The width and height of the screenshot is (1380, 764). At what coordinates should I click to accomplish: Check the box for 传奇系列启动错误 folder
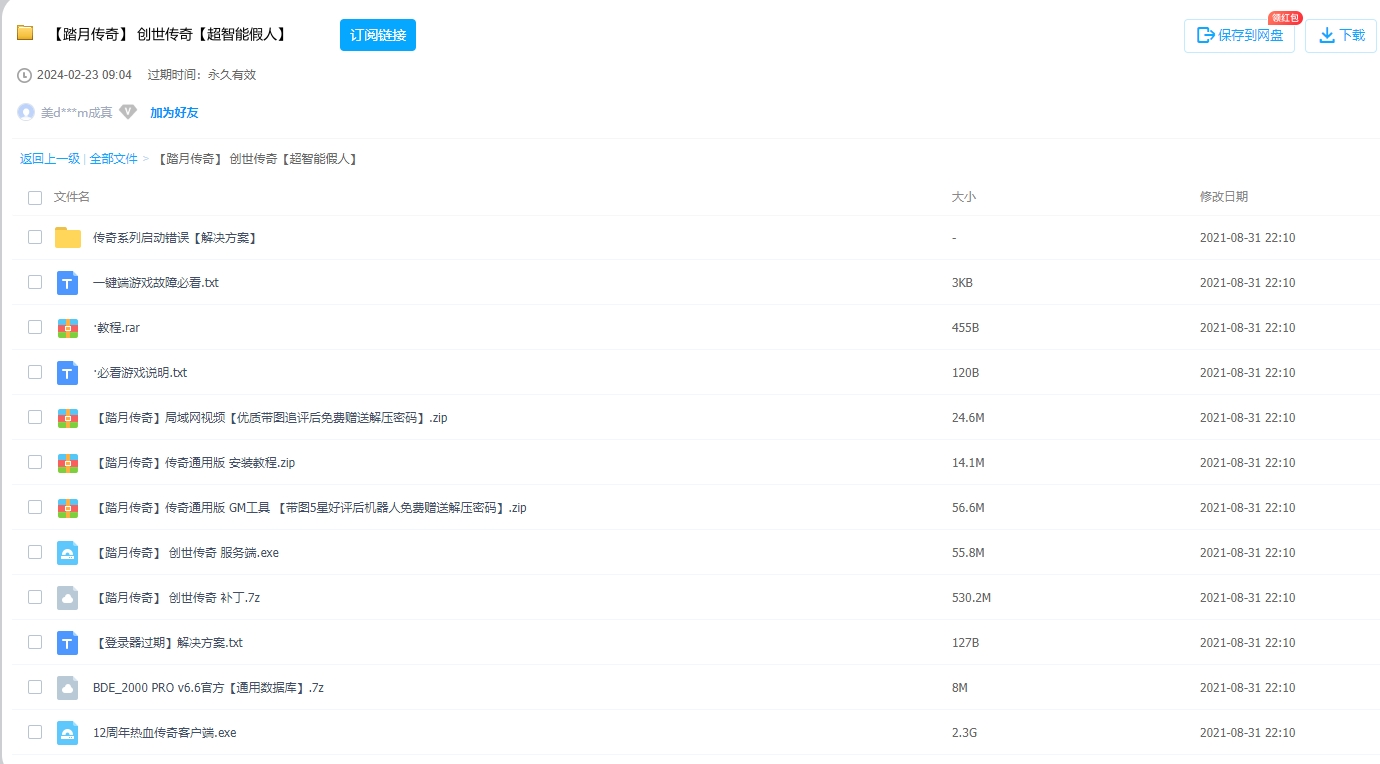coord(35,237)
